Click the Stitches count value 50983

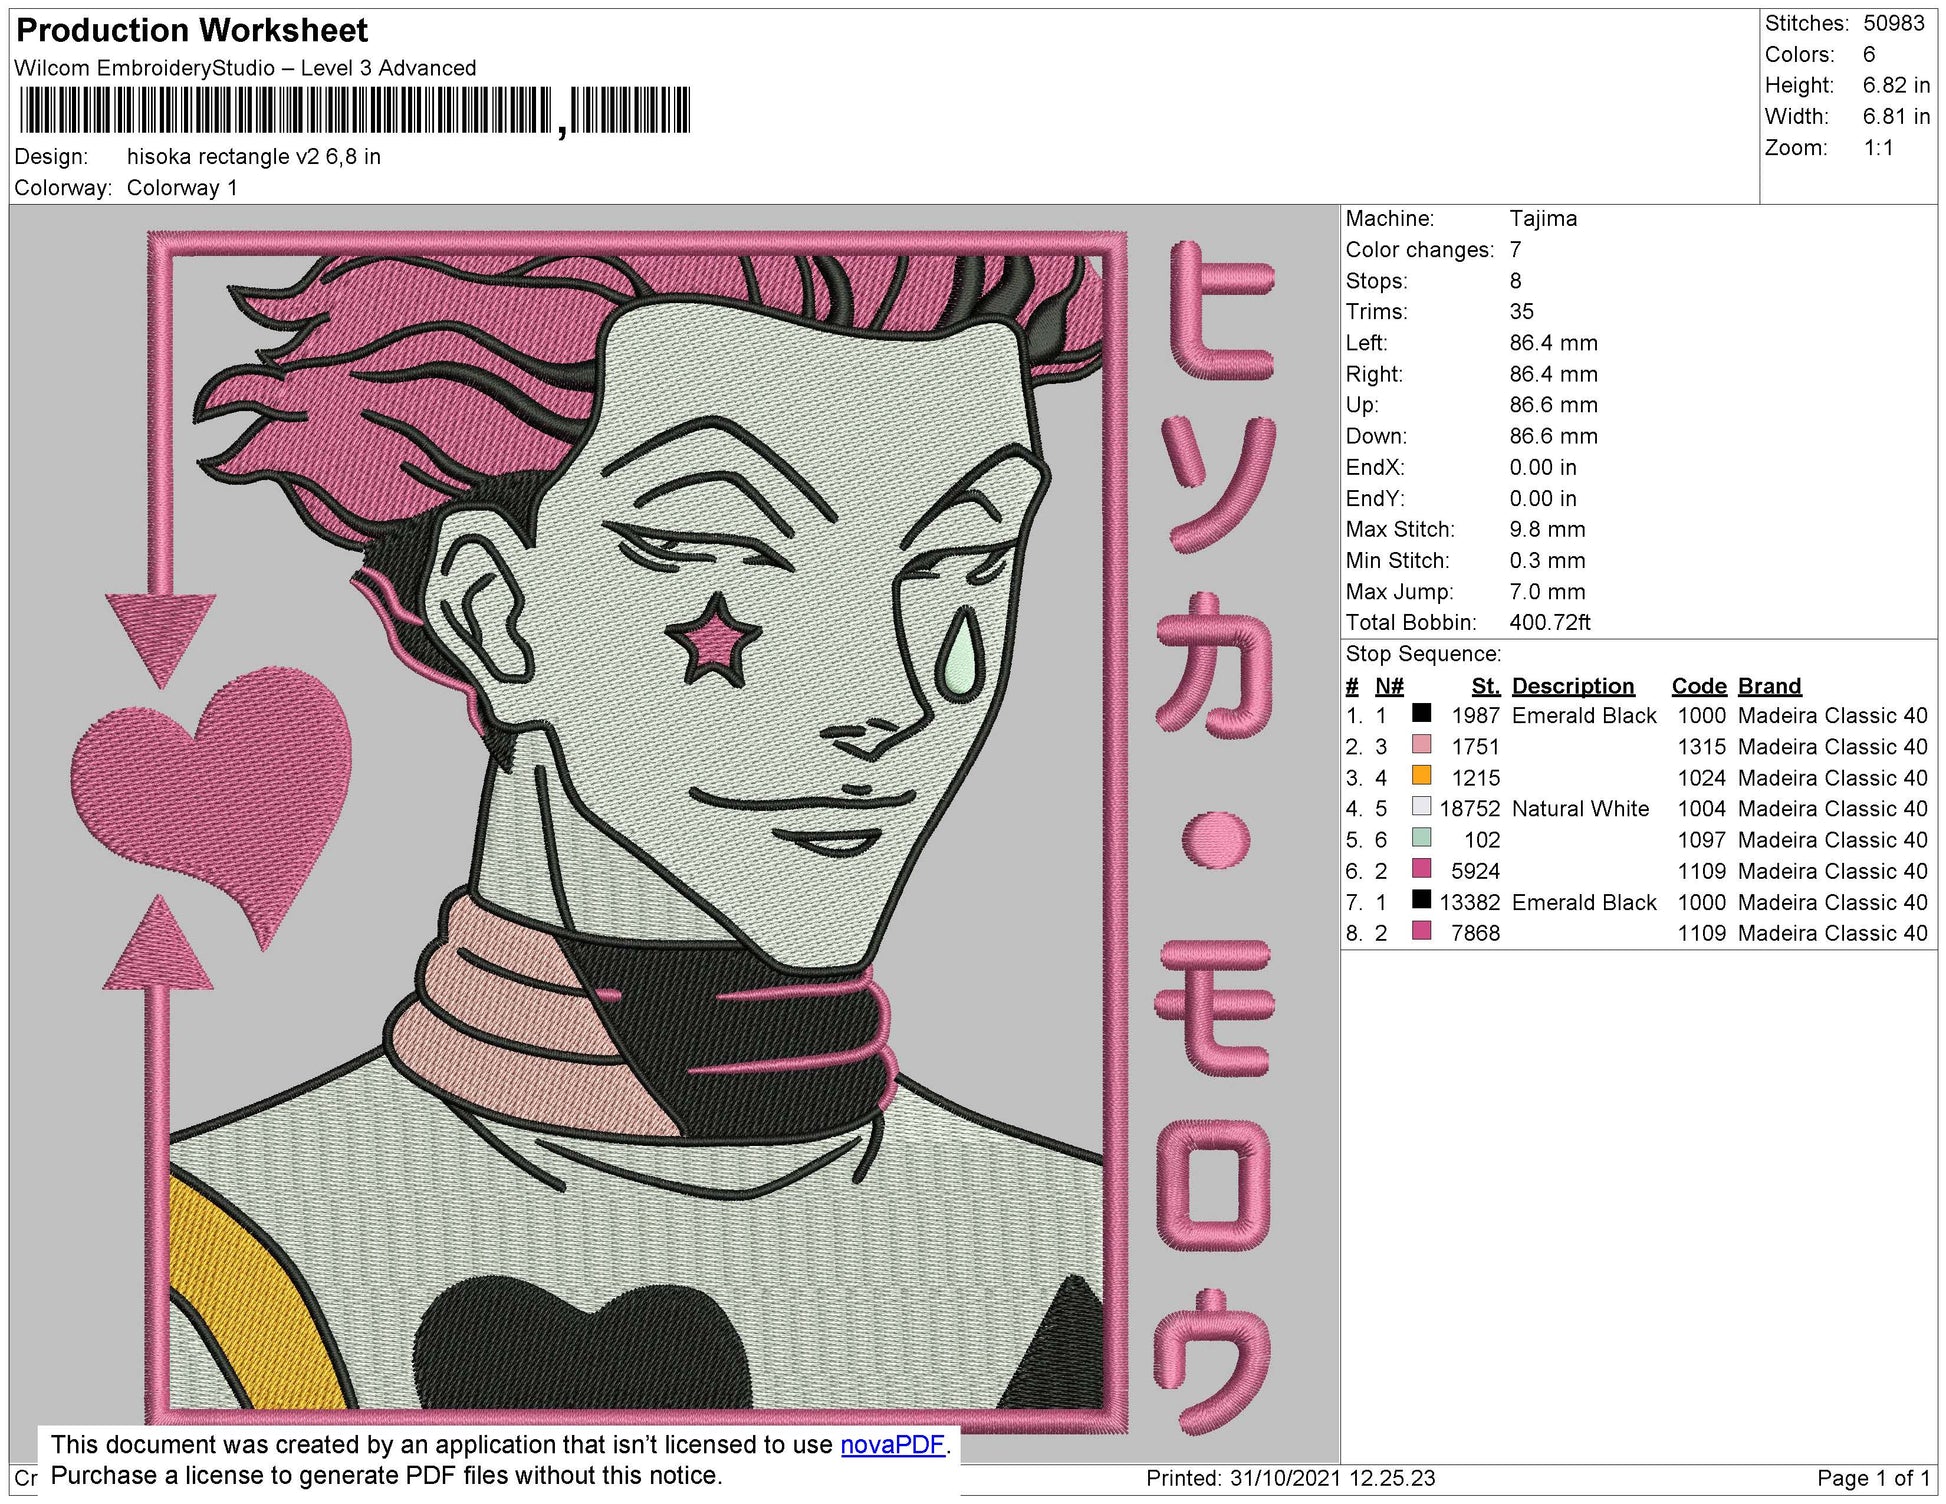[1893, 23]
